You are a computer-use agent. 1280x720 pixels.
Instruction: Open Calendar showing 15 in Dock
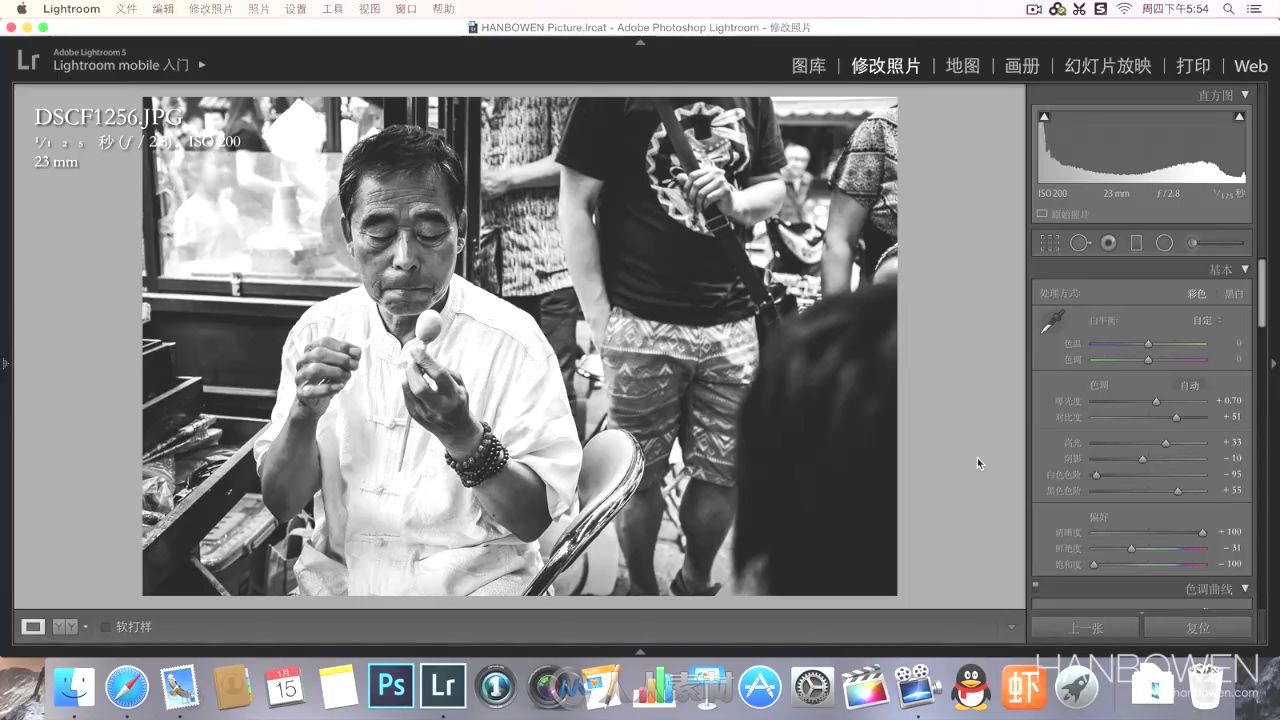pyautogui.click(x=285, y=687)
